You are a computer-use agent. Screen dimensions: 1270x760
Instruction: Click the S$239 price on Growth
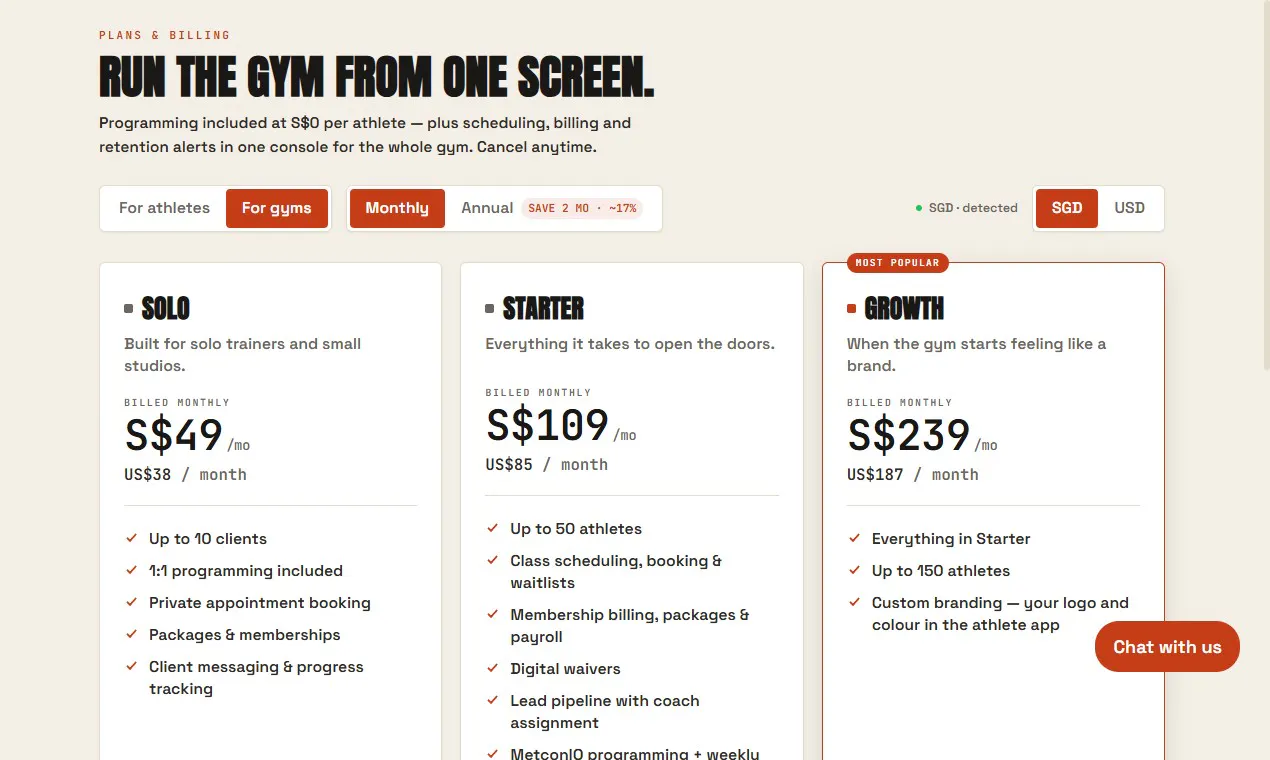909,435
